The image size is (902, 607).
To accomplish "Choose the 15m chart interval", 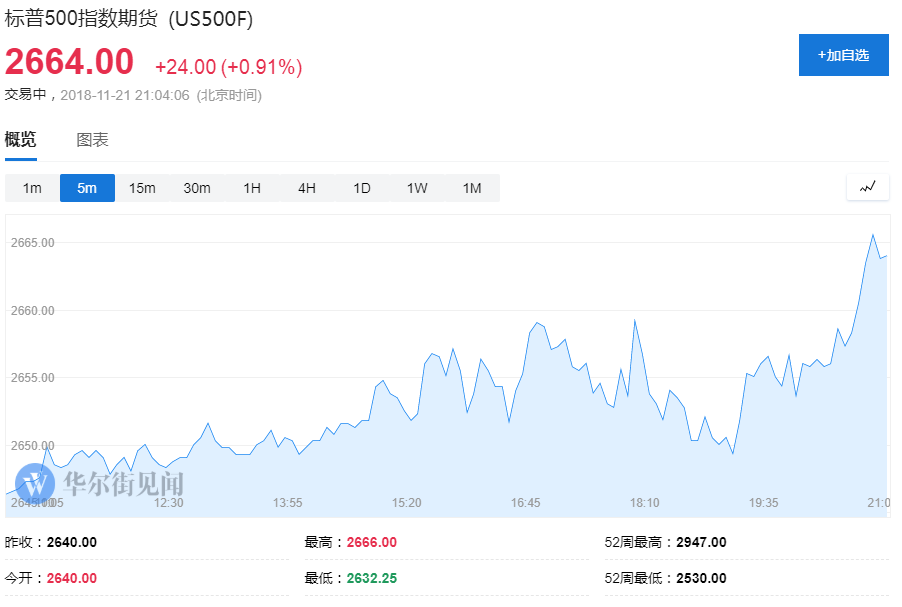I will tap(142, 188).
